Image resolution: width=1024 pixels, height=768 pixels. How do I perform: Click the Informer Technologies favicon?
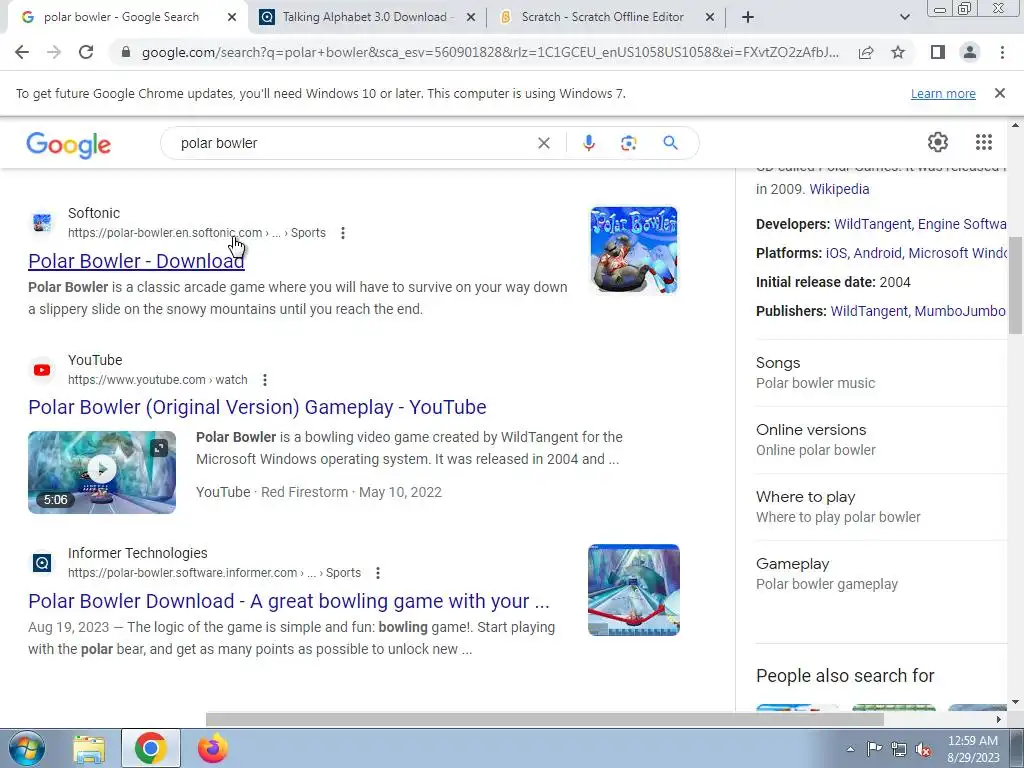tap(42, 563)
